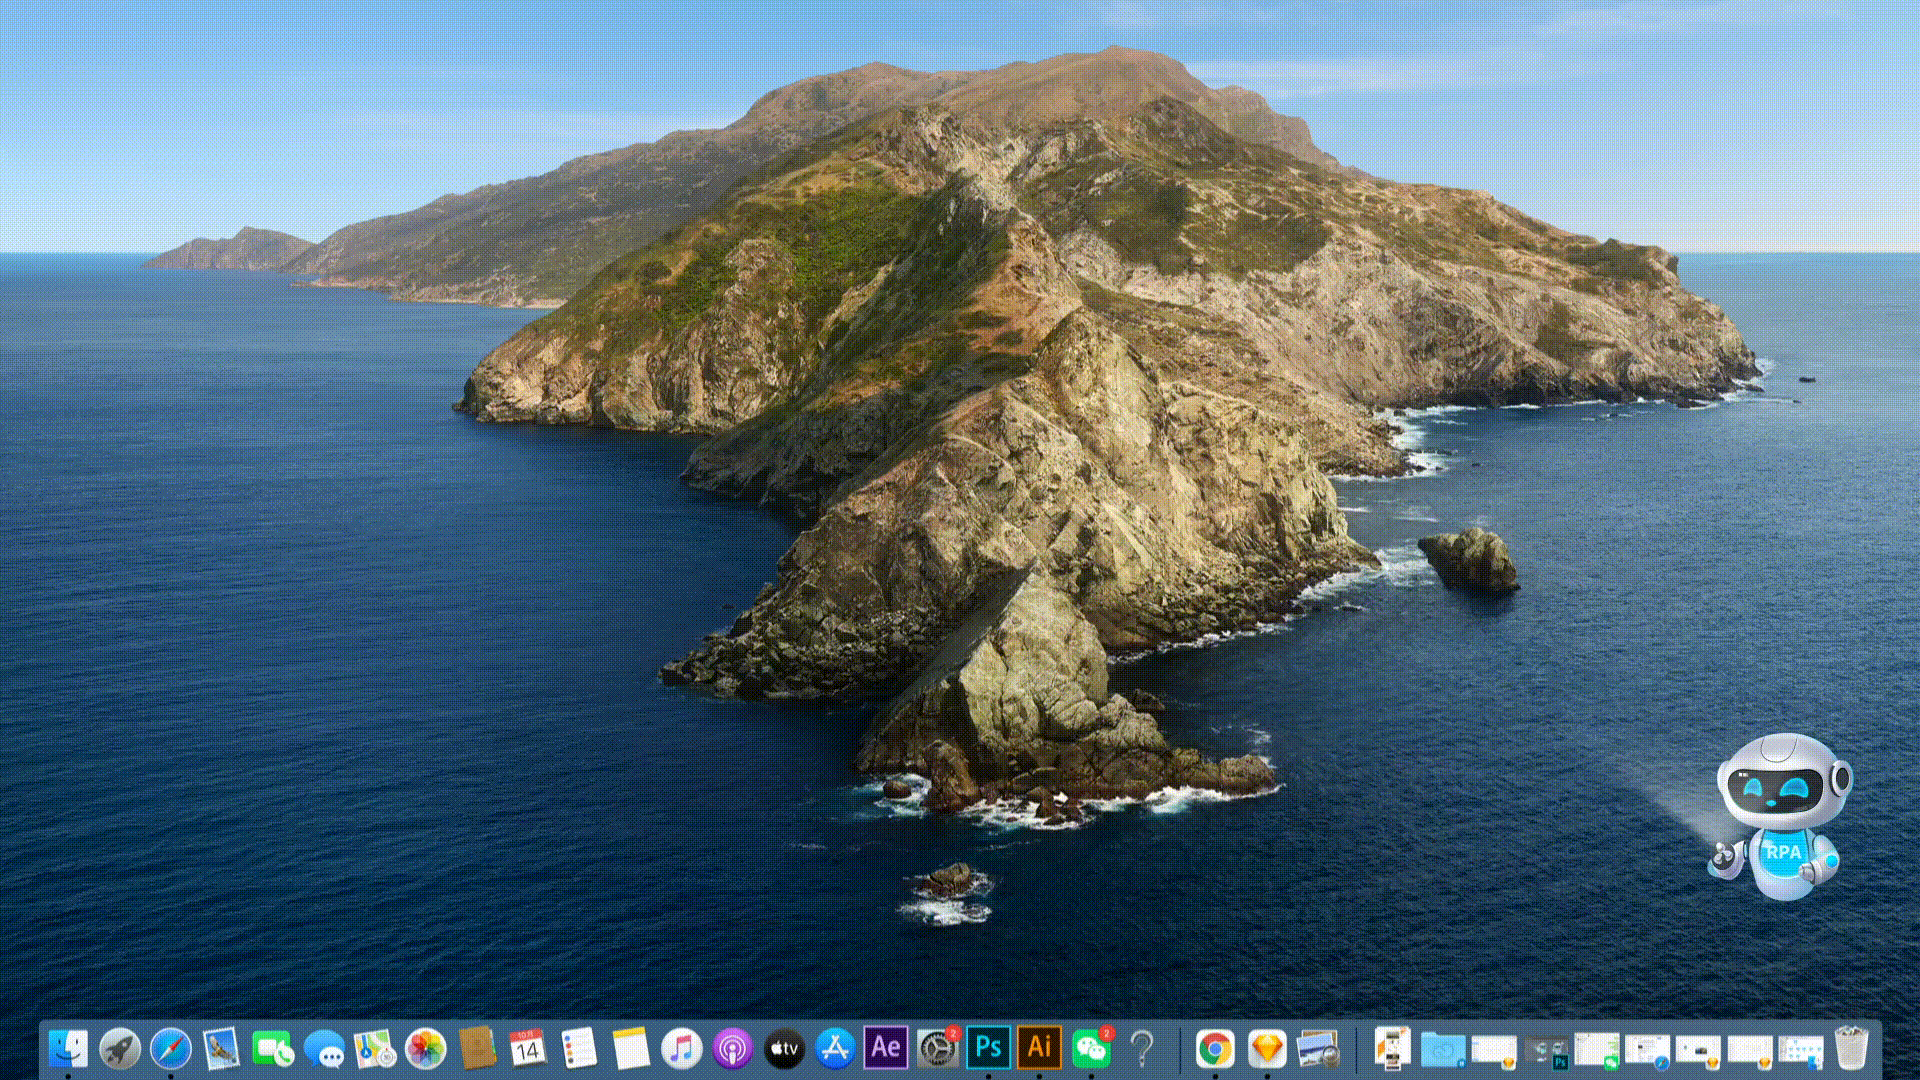This screenshot has height=1080, width=1920.
Task: Click the RPA robot assistant widget
Action: click(1780, 815)
